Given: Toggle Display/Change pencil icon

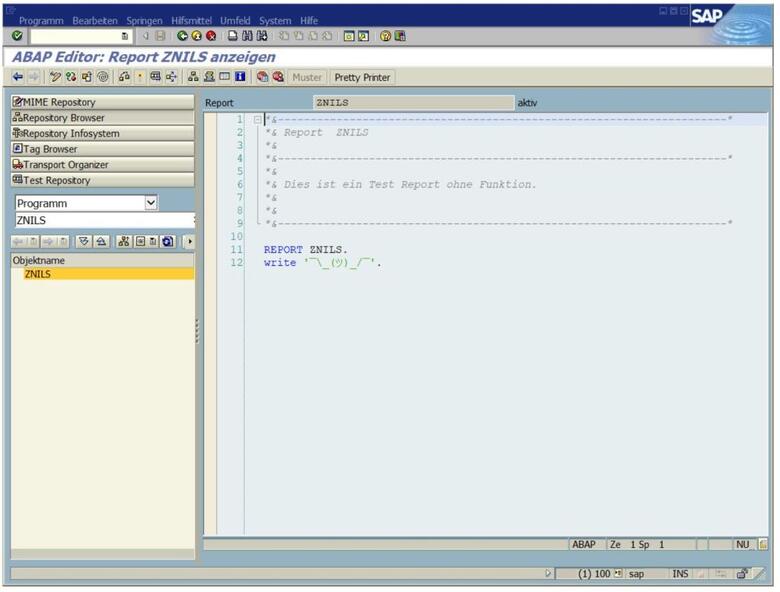Looking at the screenshot, I should click(55, 77).
